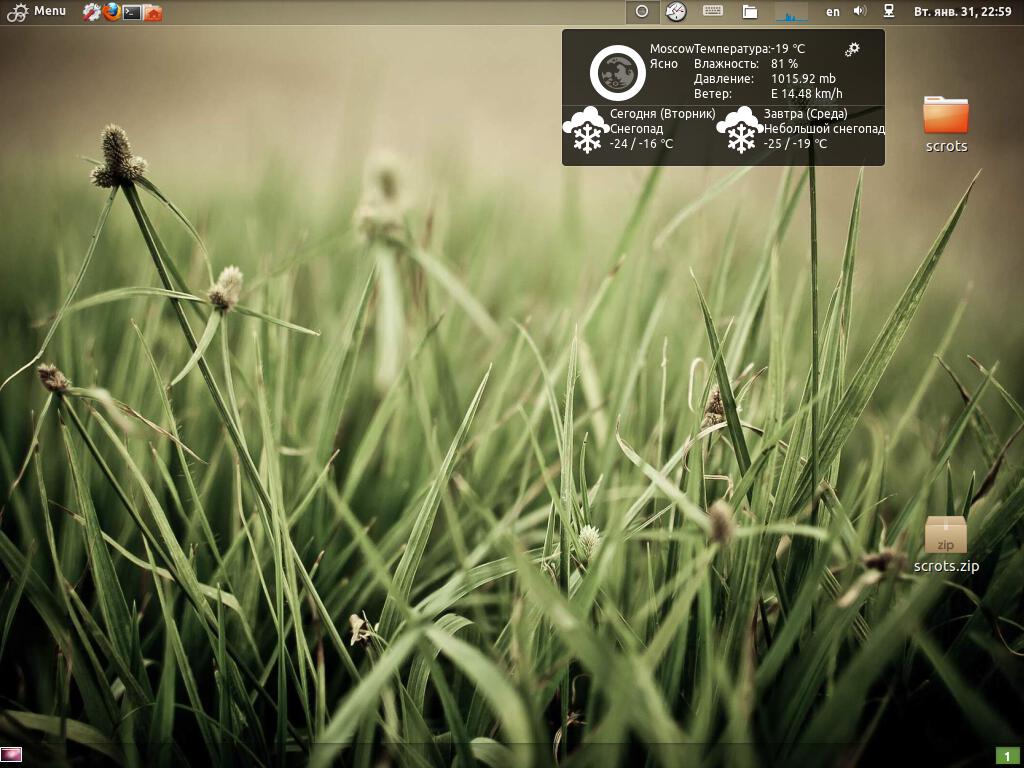This screenshot has width=1024, height=768.
Task: Click the clock dial applet icon
Action: (x=676, y=12)
